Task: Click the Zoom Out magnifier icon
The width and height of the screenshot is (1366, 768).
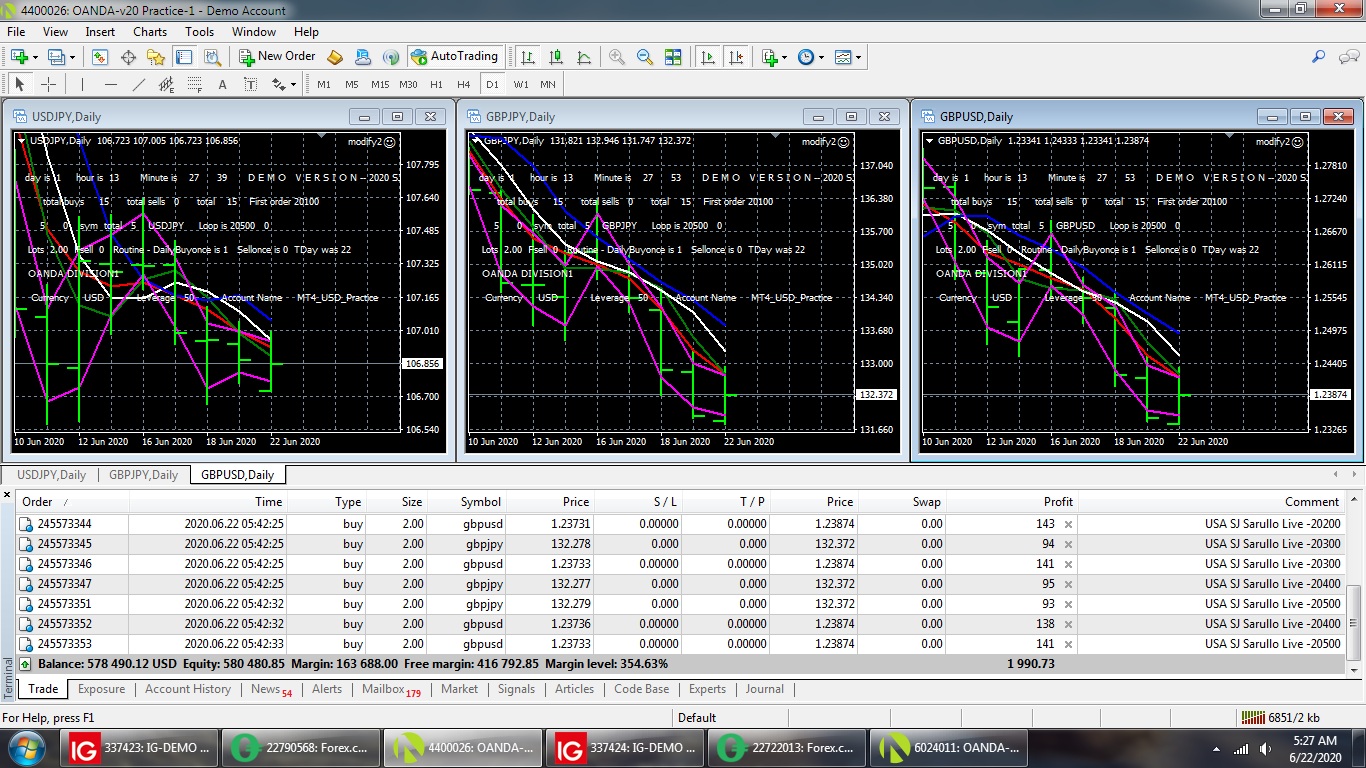Action: (x=645, y=57)
